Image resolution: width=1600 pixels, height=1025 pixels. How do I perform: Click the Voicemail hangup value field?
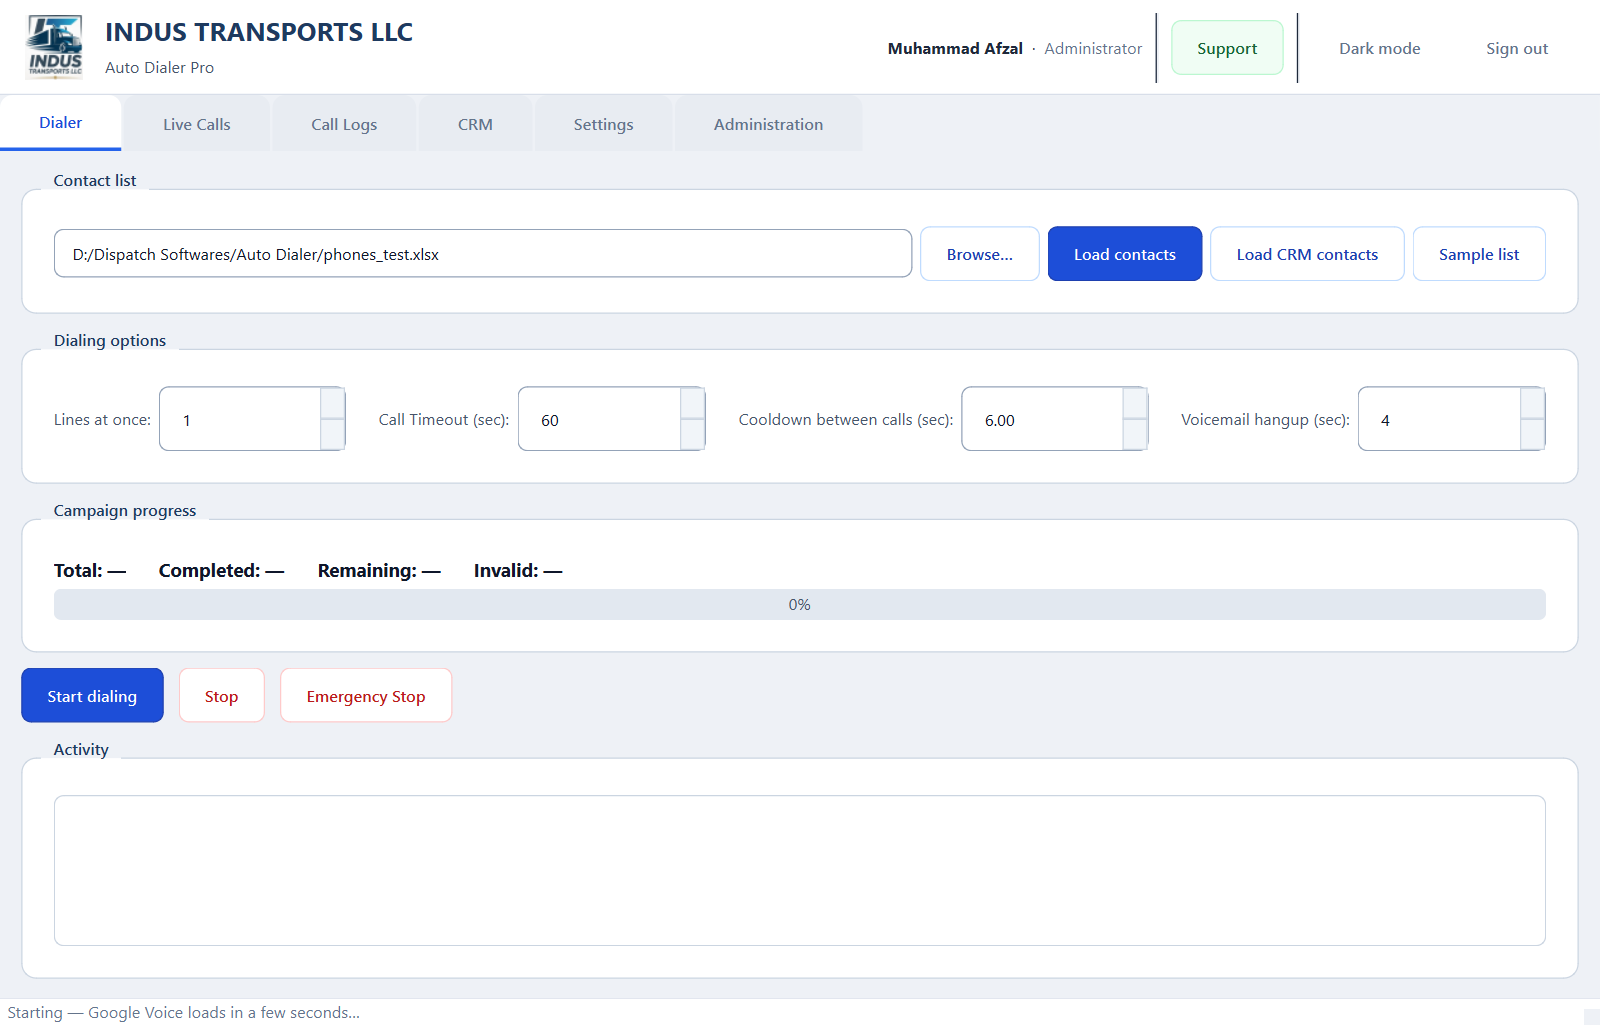tap(1439, 419)
